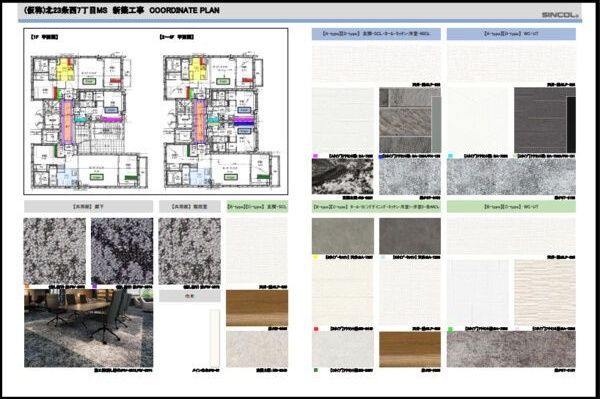
Task: Select the yellow room on the right floor plan
Action: pyautogui.click(x=198, y=69)
